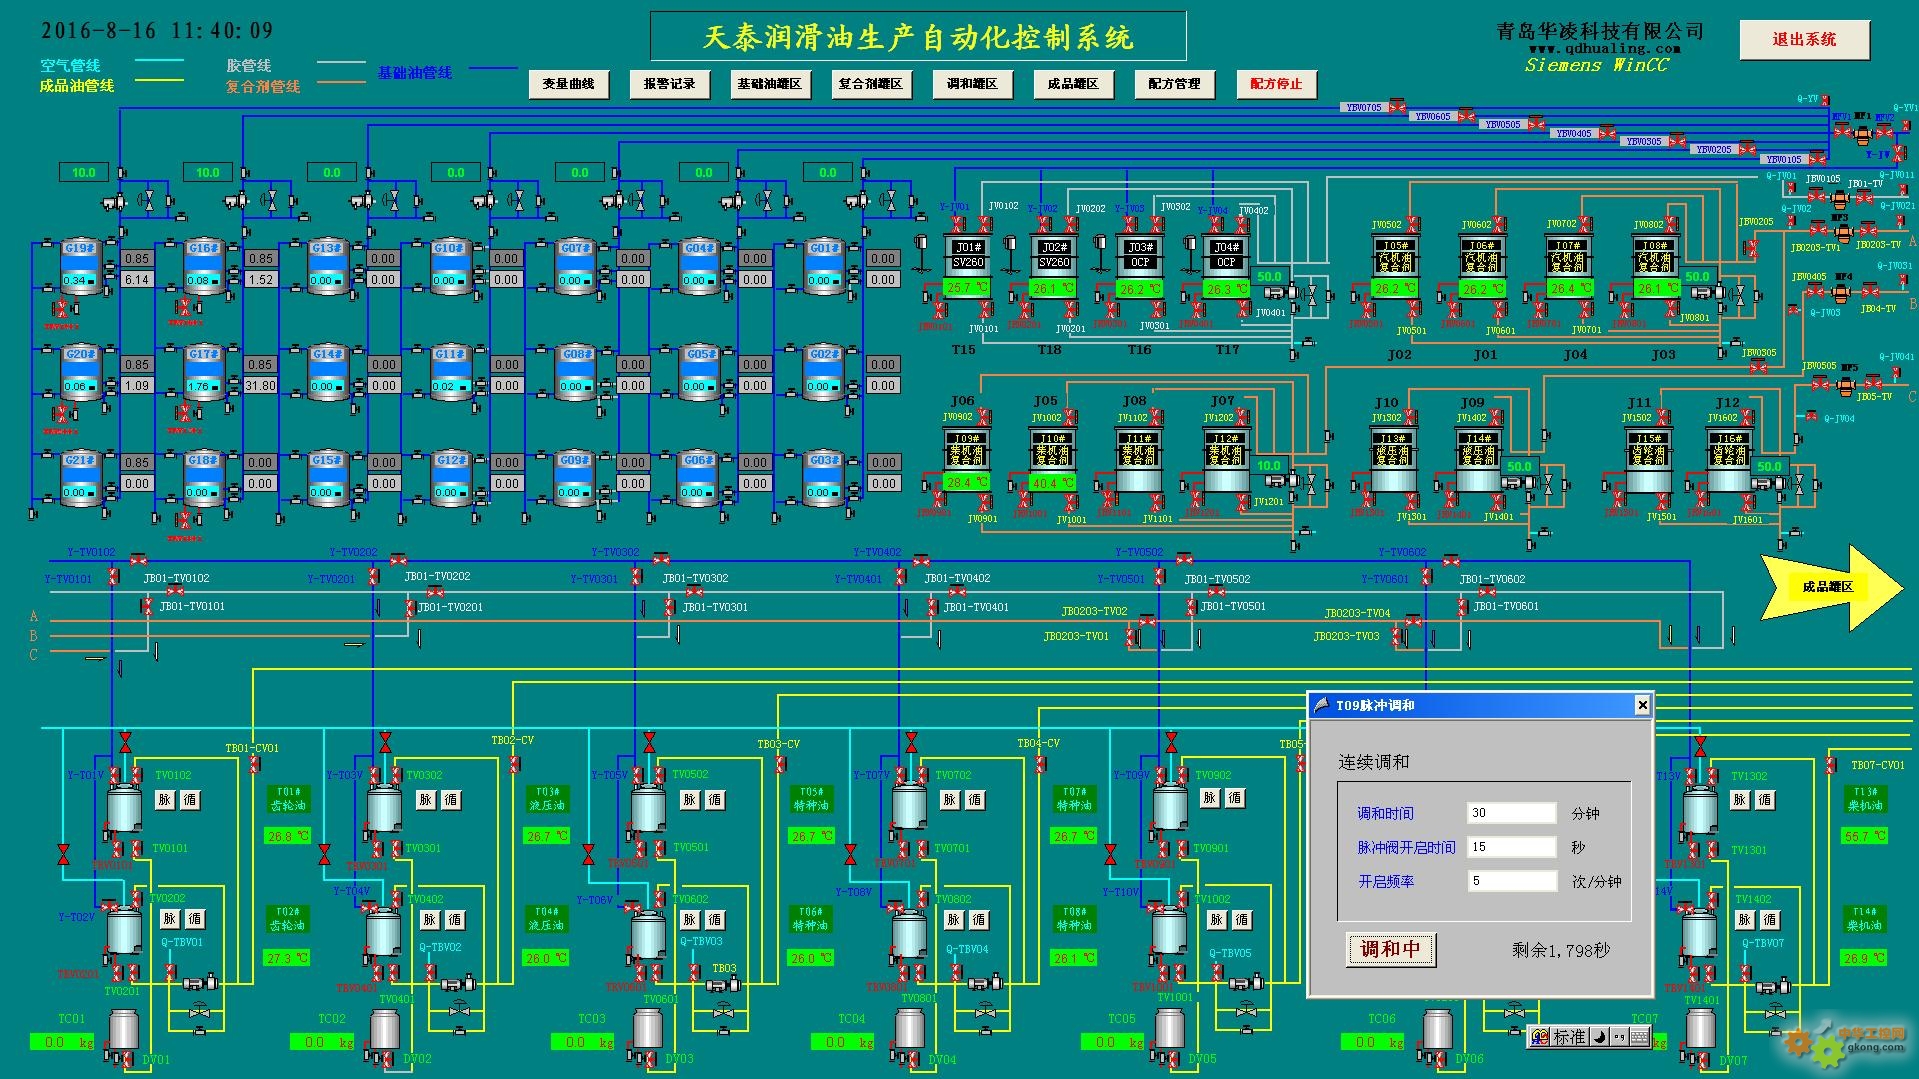
Task: Click the blending tank below TV0102
Action: [x=126, y=805]
